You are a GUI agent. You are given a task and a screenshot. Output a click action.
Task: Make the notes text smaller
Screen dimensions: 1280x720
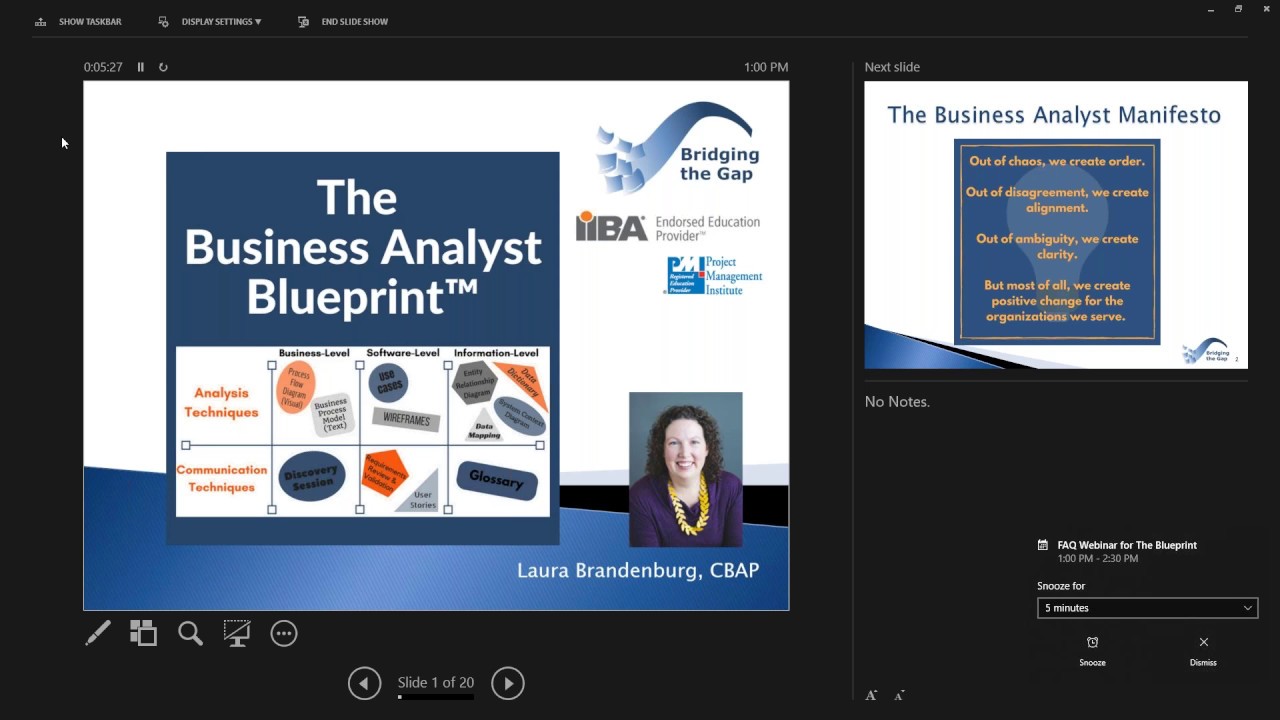point(899,695)
